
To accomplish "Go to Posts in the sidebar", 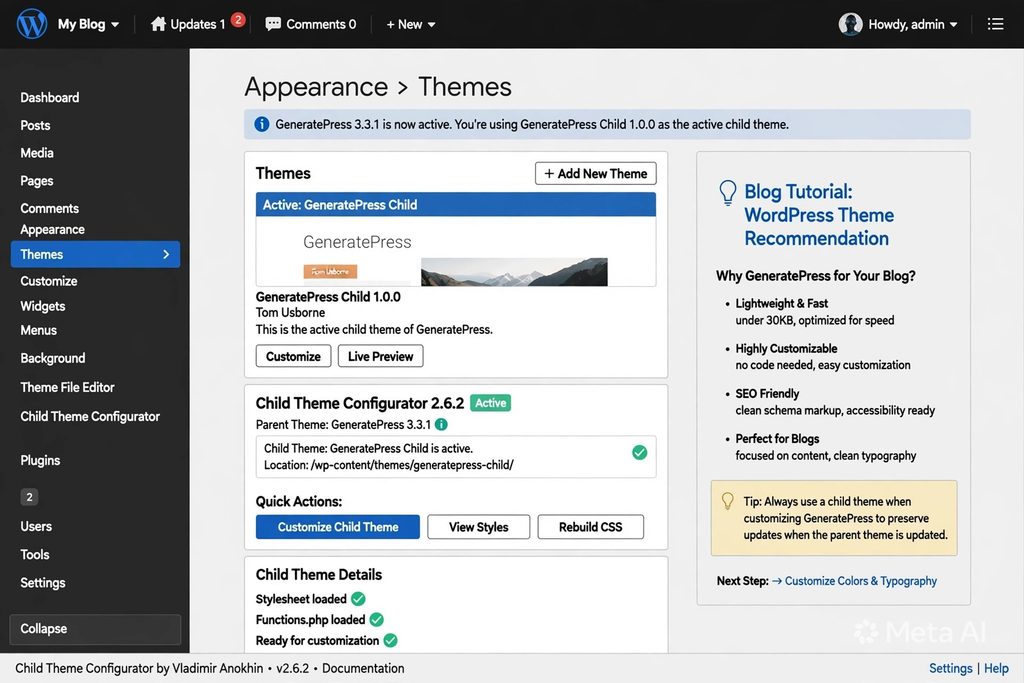I will pos(35,125).
